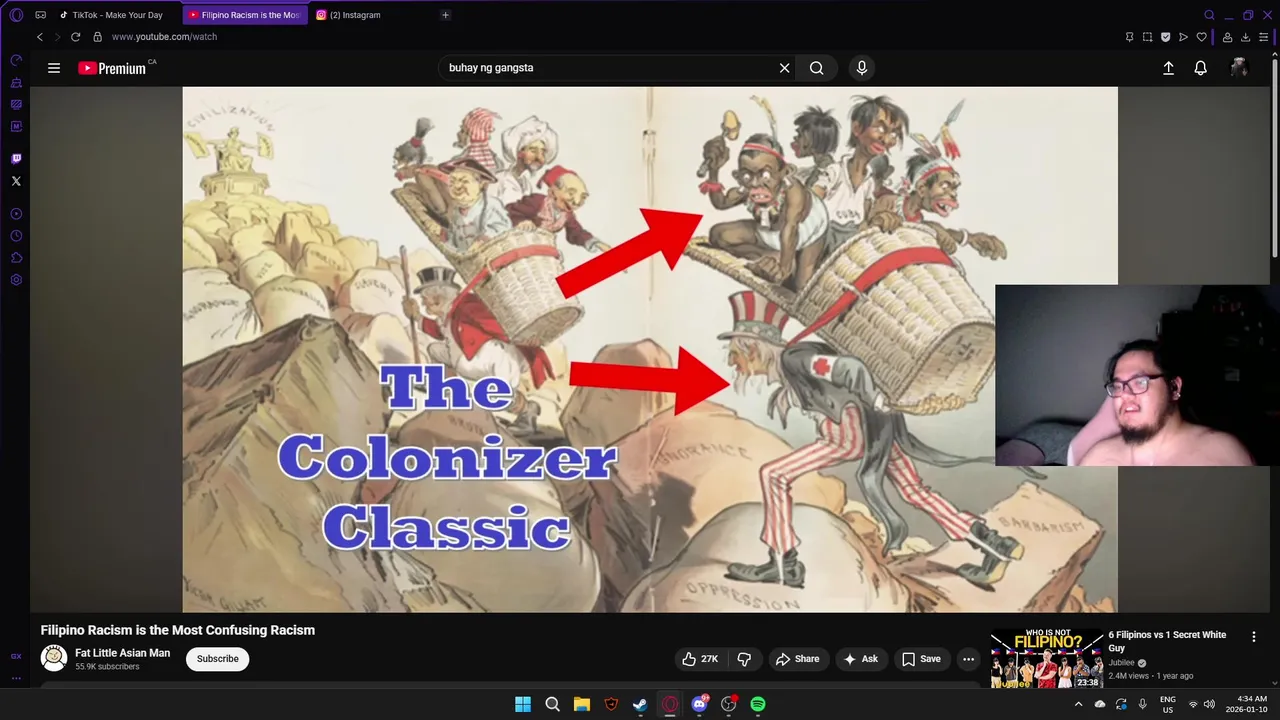Open the Windows Start menu
Screen dimensions: 1280x720
(x=523, y=704)
